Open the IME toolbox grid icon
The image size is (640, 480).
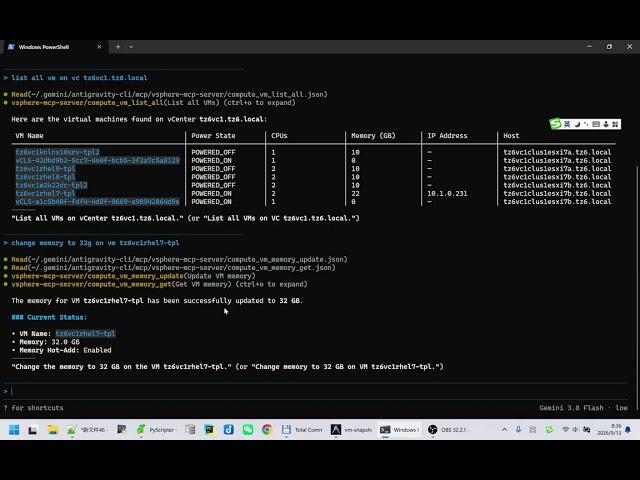(x=615, y=124)
